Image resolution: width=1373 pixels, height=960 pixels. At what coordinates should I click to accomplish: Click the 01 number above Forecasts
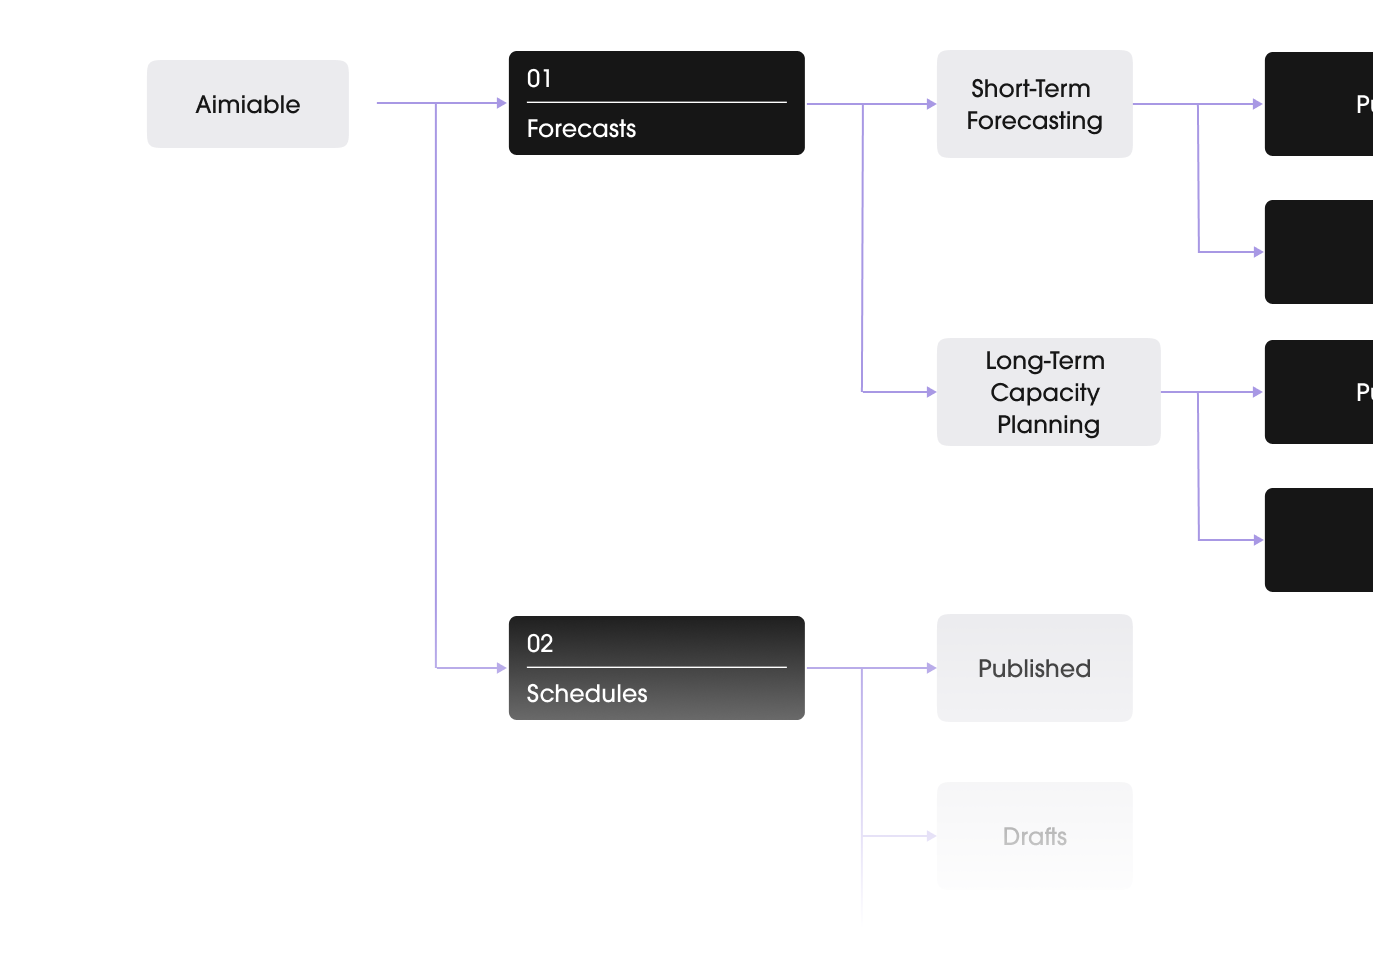(x=539, y=79)
